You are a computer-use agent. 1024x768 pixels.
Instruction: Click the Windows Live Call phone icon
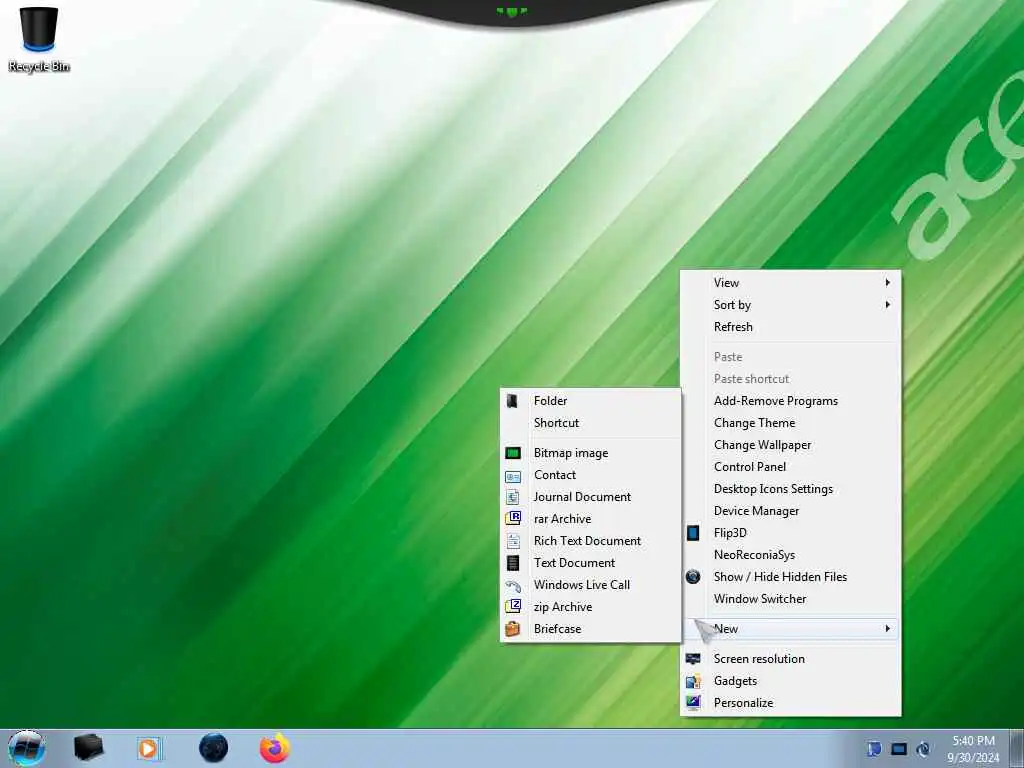click(x=513, y=586)
